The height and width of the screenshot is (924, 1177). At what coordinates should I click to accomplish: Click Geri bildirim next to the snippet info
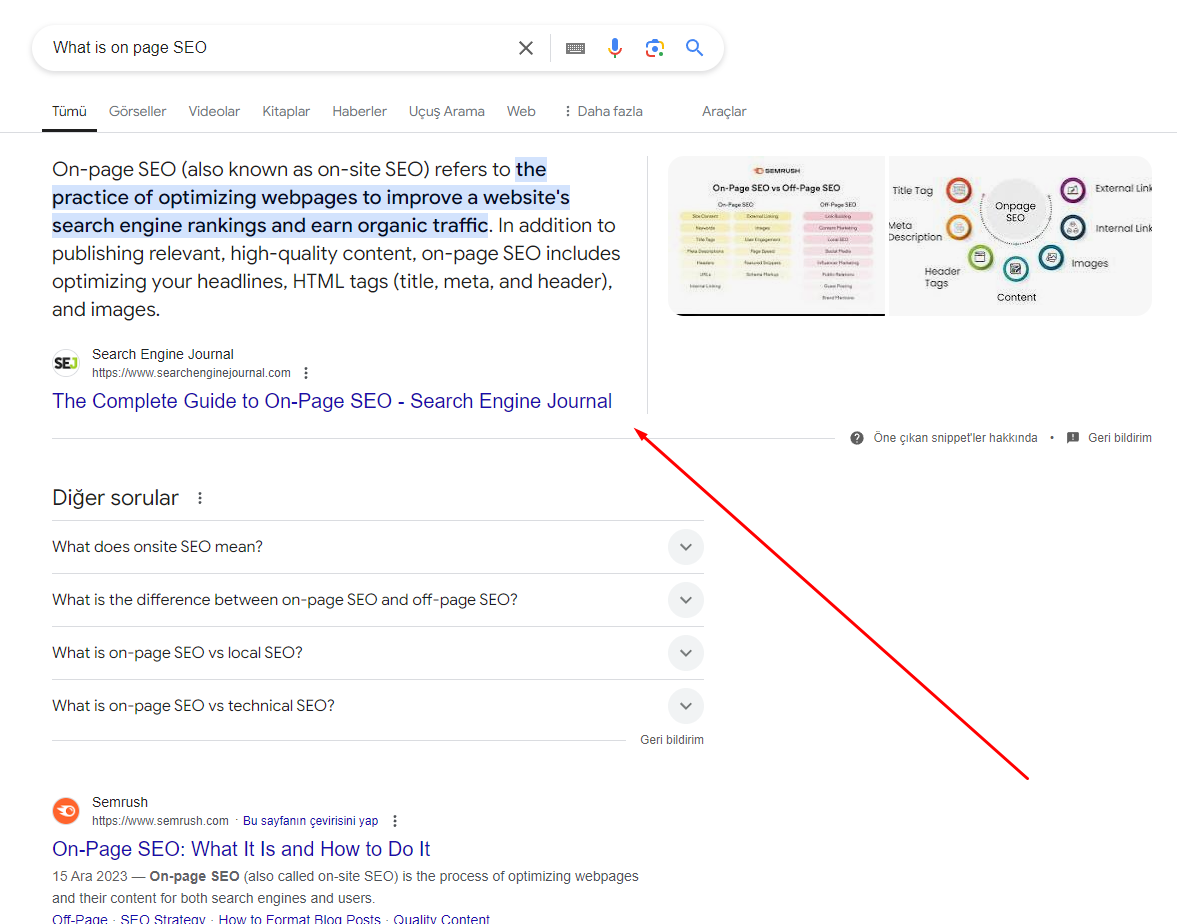pyautogui.click(x=1119, y=438)
